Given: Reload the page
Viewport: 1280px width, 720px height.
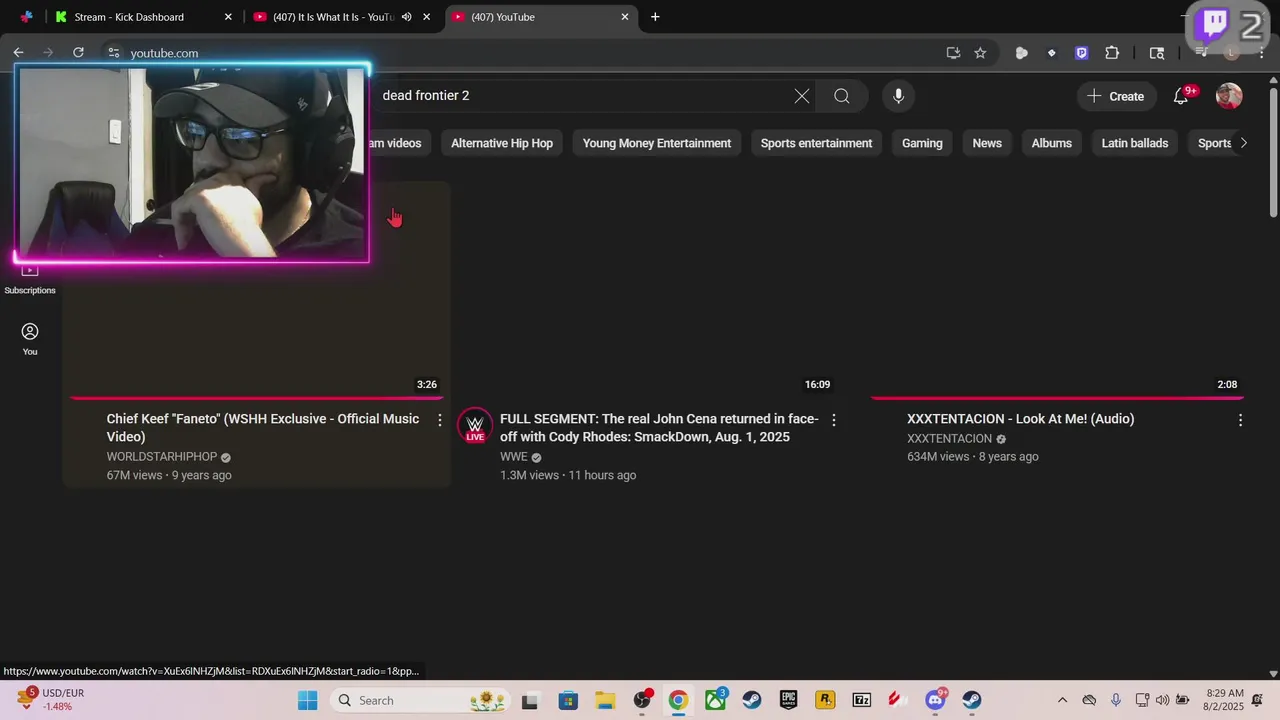Looking at the screenshot, I should tap(78, 53).
